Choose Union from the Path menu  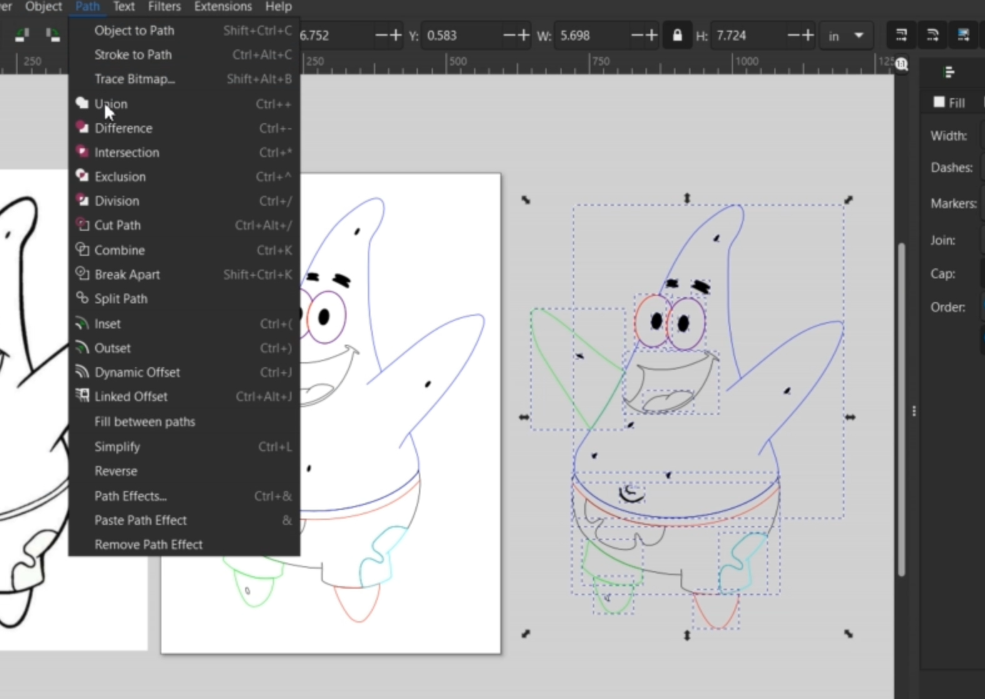pyautogui.click(x=110, y=104)
